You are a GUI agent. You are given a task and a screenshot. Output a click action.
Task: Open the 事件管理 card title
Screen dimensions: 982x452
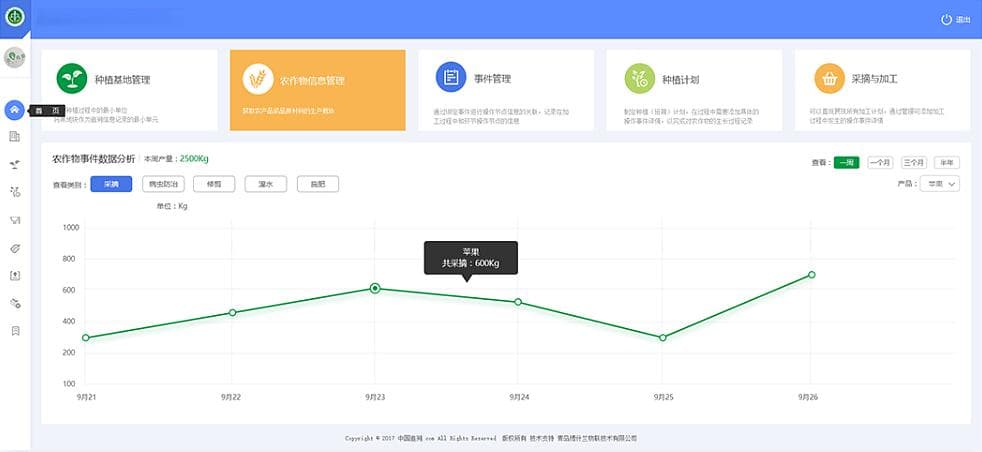492,79
